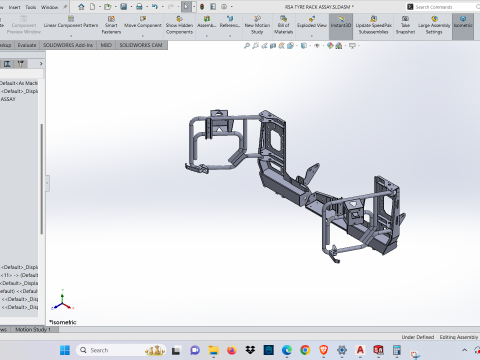The height and width of the screenshot is (360, 480).
Task: Click Previous View icon in heads-up toolbar
Action: 264,46
